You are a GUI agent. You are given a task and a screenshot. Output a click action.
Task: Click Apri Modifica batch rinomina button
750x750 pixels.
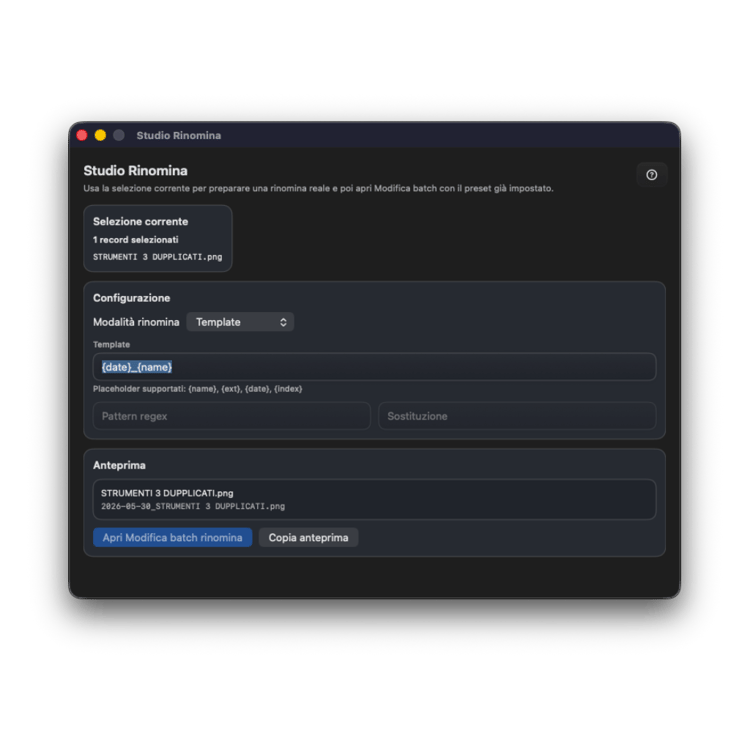tap(173, 538)
